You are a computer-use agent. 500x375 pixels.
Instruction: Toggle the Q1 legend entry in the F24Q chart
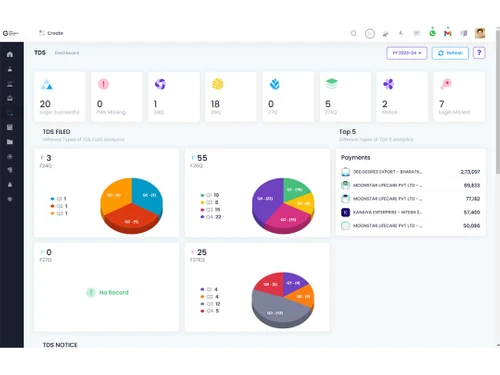(x=58, y=199)
